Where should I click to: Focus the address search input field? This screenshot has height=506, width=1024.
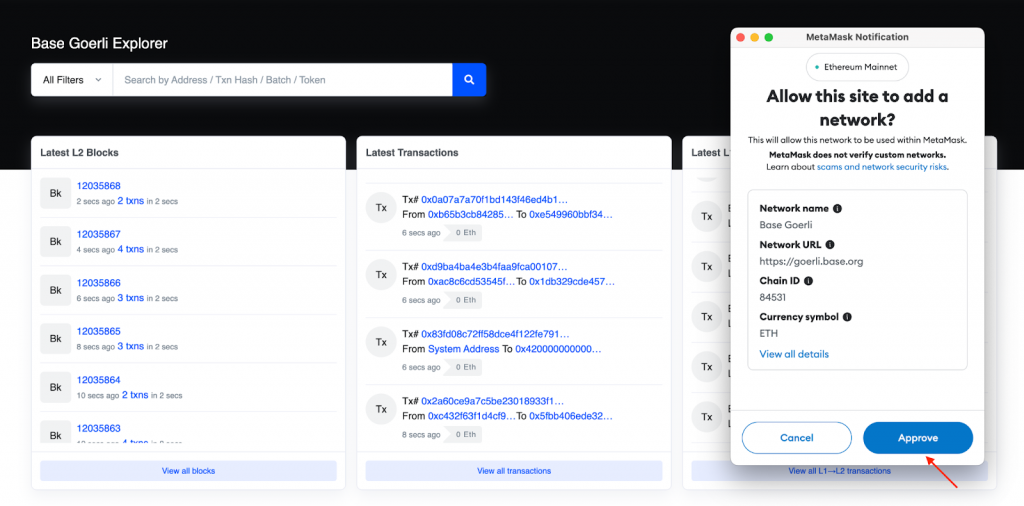(282, 80)
